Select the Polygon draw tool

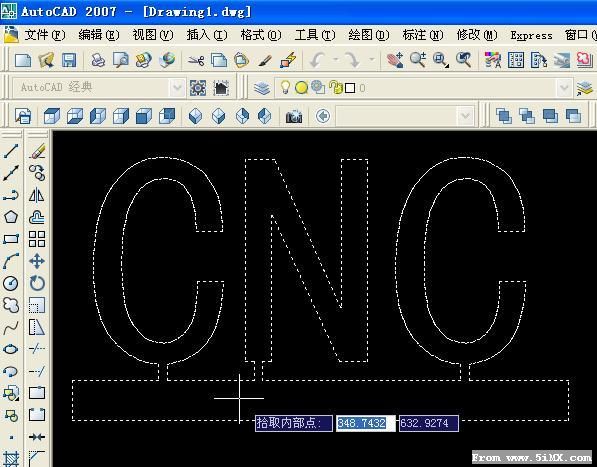coord(11,217)
